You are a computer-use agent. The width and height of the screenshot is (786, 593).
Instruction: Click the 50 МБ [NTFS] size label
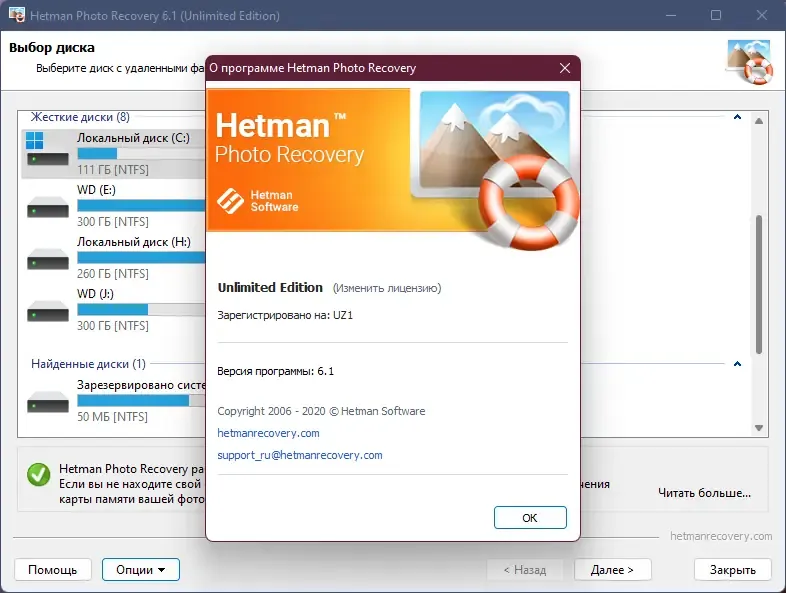[112, 417]
